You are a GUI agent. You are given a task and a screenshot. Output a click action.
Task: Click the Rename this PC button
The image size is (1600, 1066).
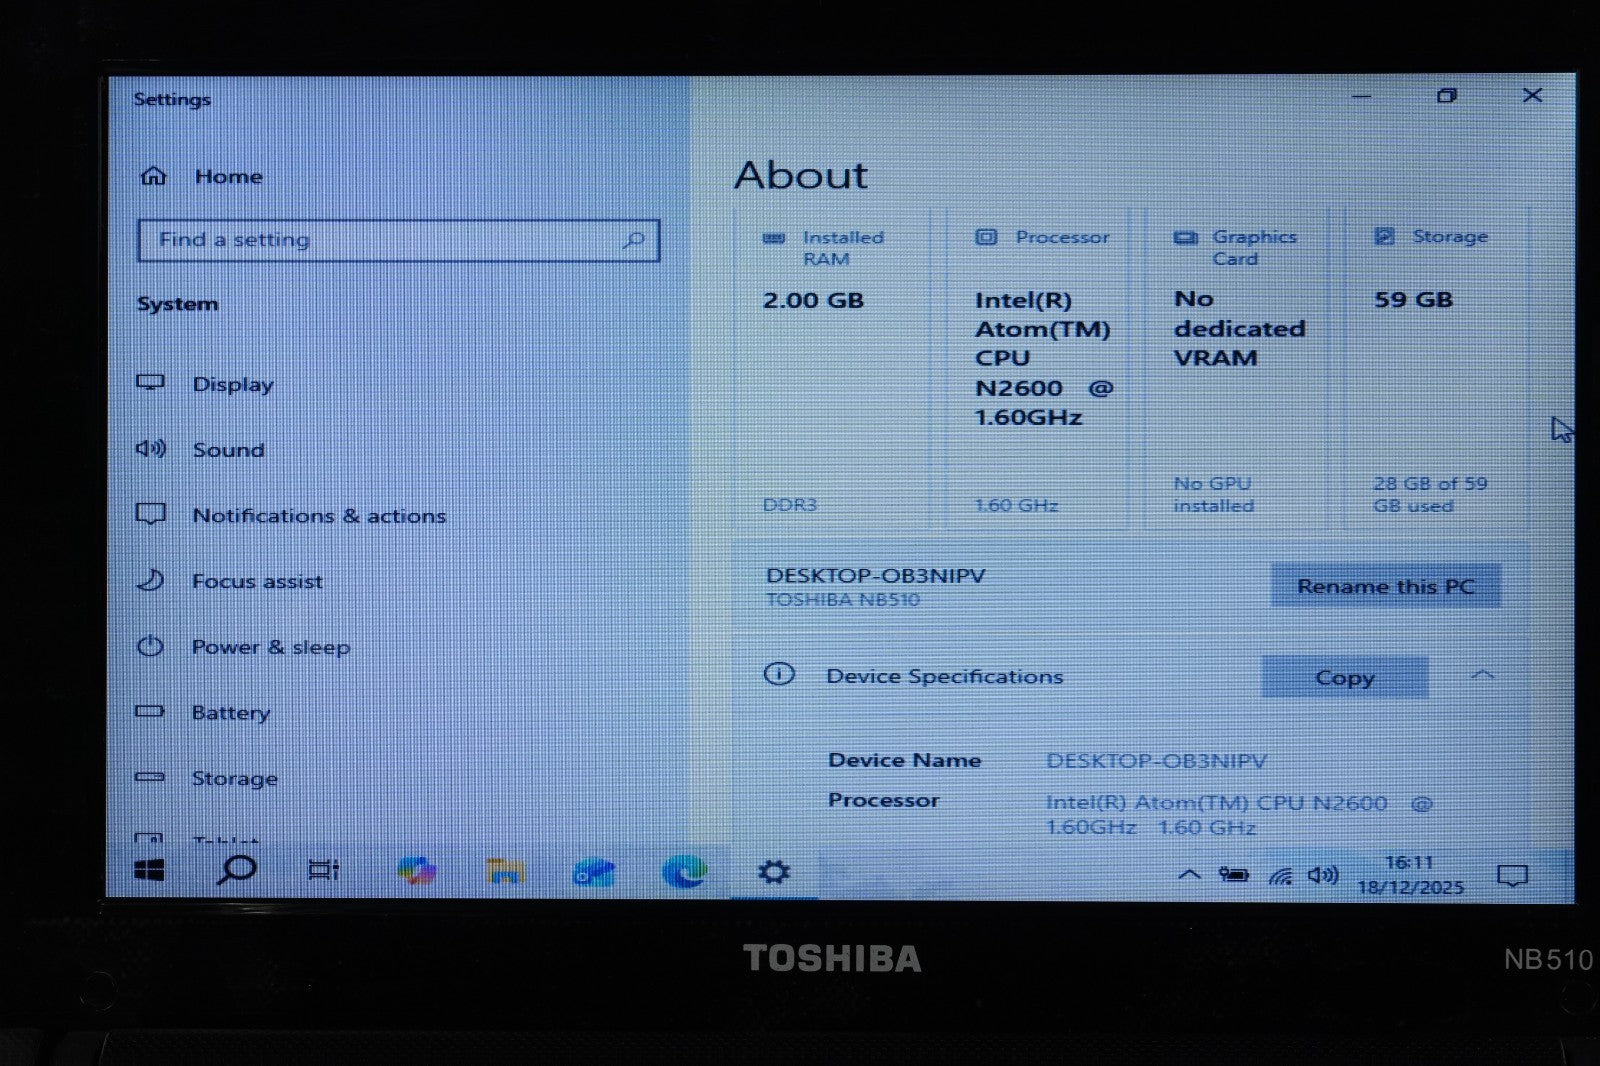pyautogui.click(x=1386, y=586)
